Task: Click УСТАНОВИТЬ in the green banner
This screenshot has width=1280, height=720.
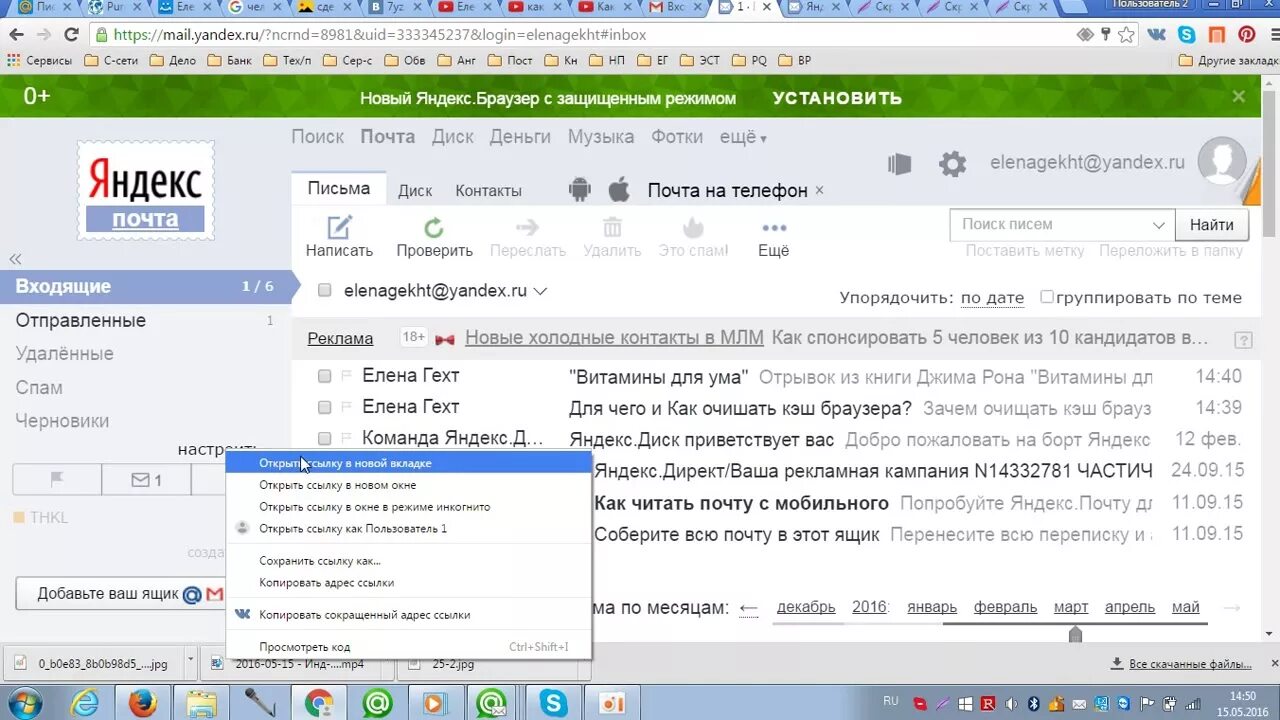Action: 837,98
